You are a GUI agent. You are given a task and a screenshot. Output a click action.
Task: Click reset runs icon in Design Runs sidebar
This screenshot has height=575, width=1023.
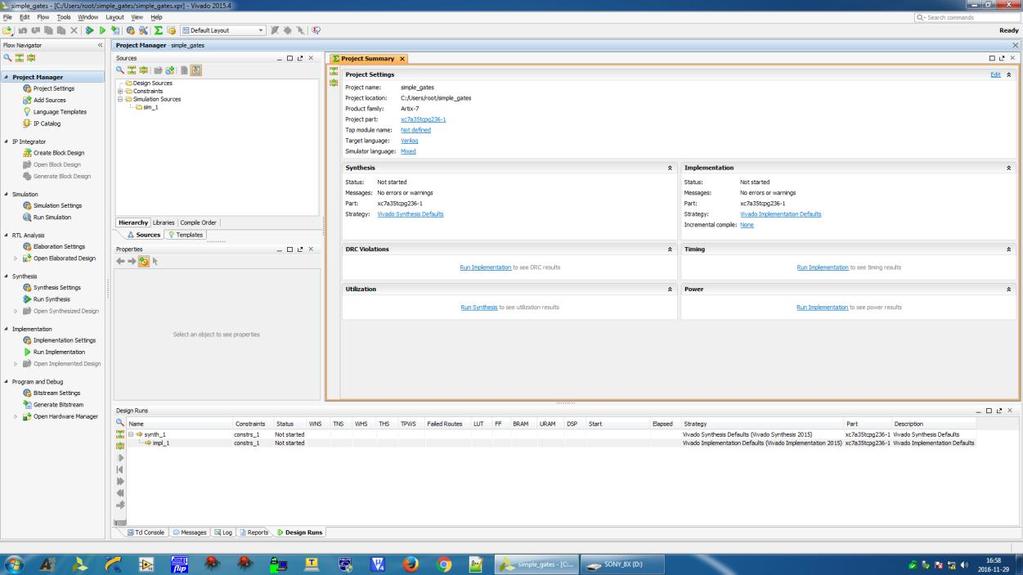coord(120,470)
